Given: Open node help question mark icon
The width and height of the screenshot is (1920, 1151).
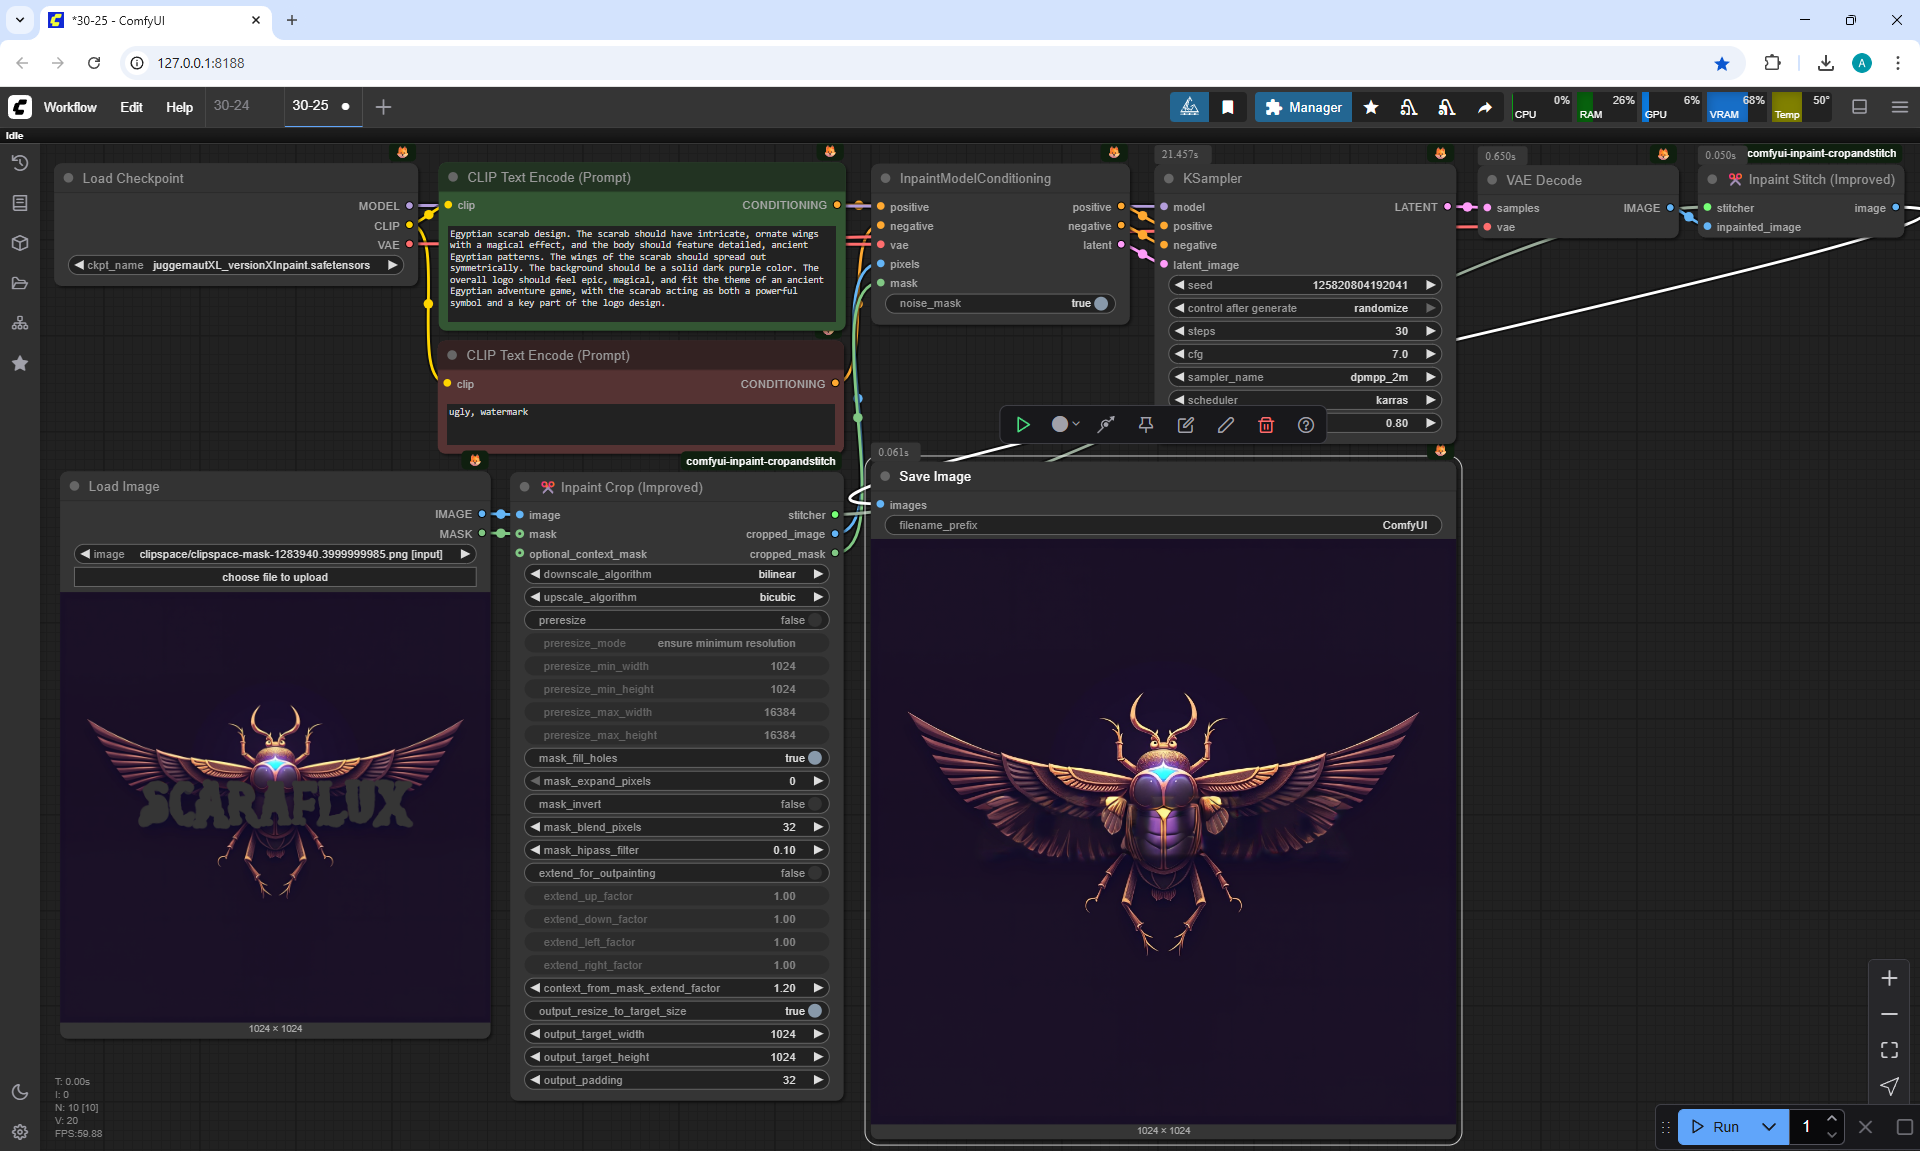Looking at the screenshot, I should (1305, 425).
